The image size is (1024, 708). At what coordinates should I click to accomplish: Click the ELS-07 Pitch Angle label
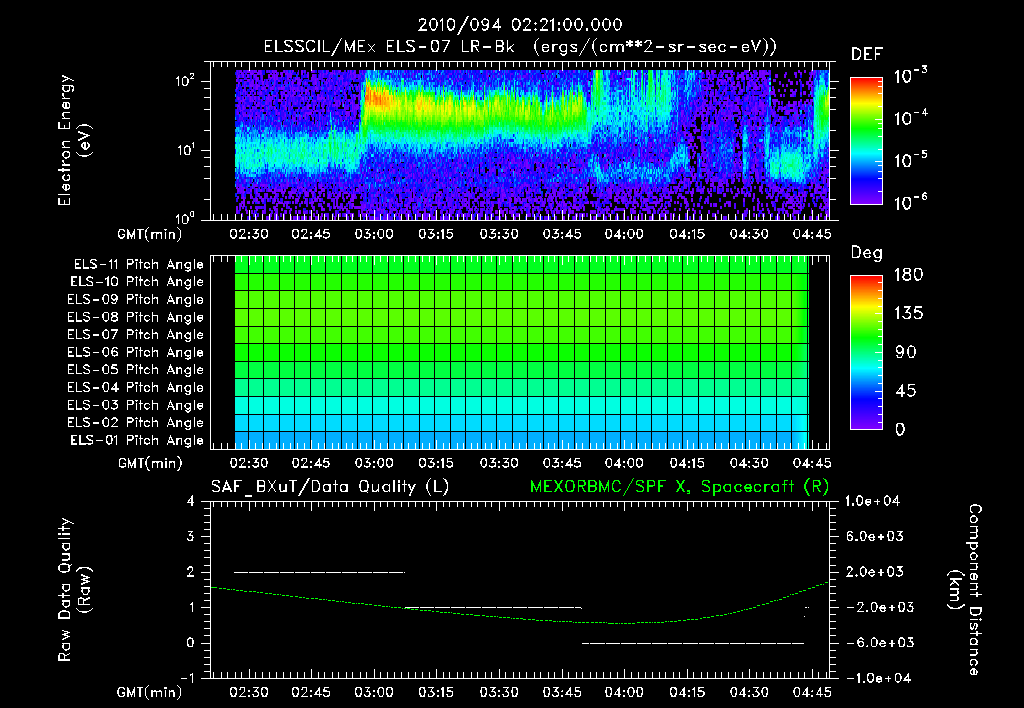coord(136,334)
